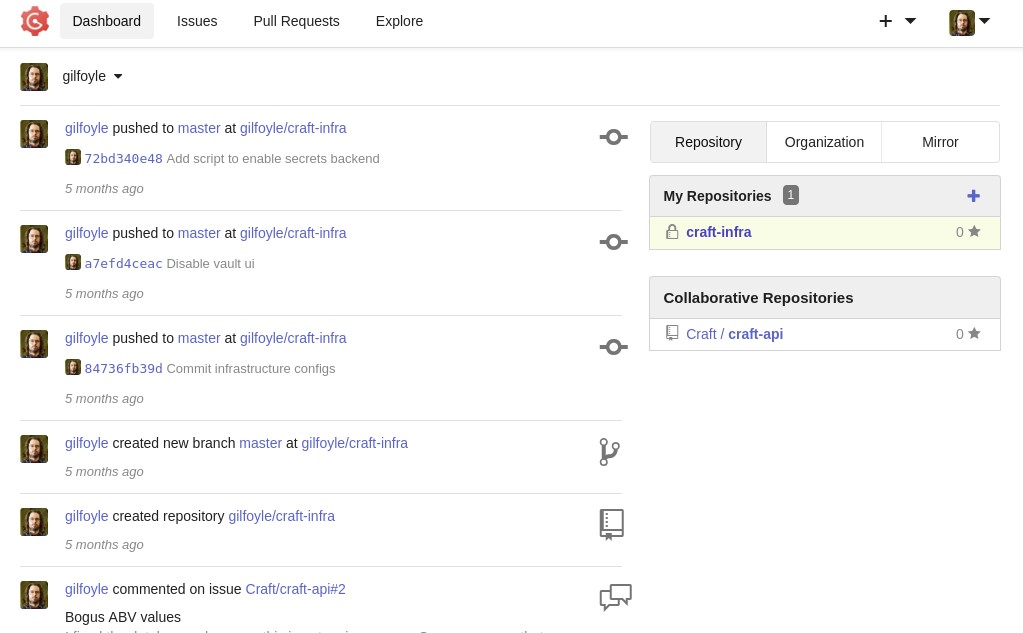The image size is (1023, 633).
Task: Click the repository icon on created repository entry
Action: coord(611,524)
